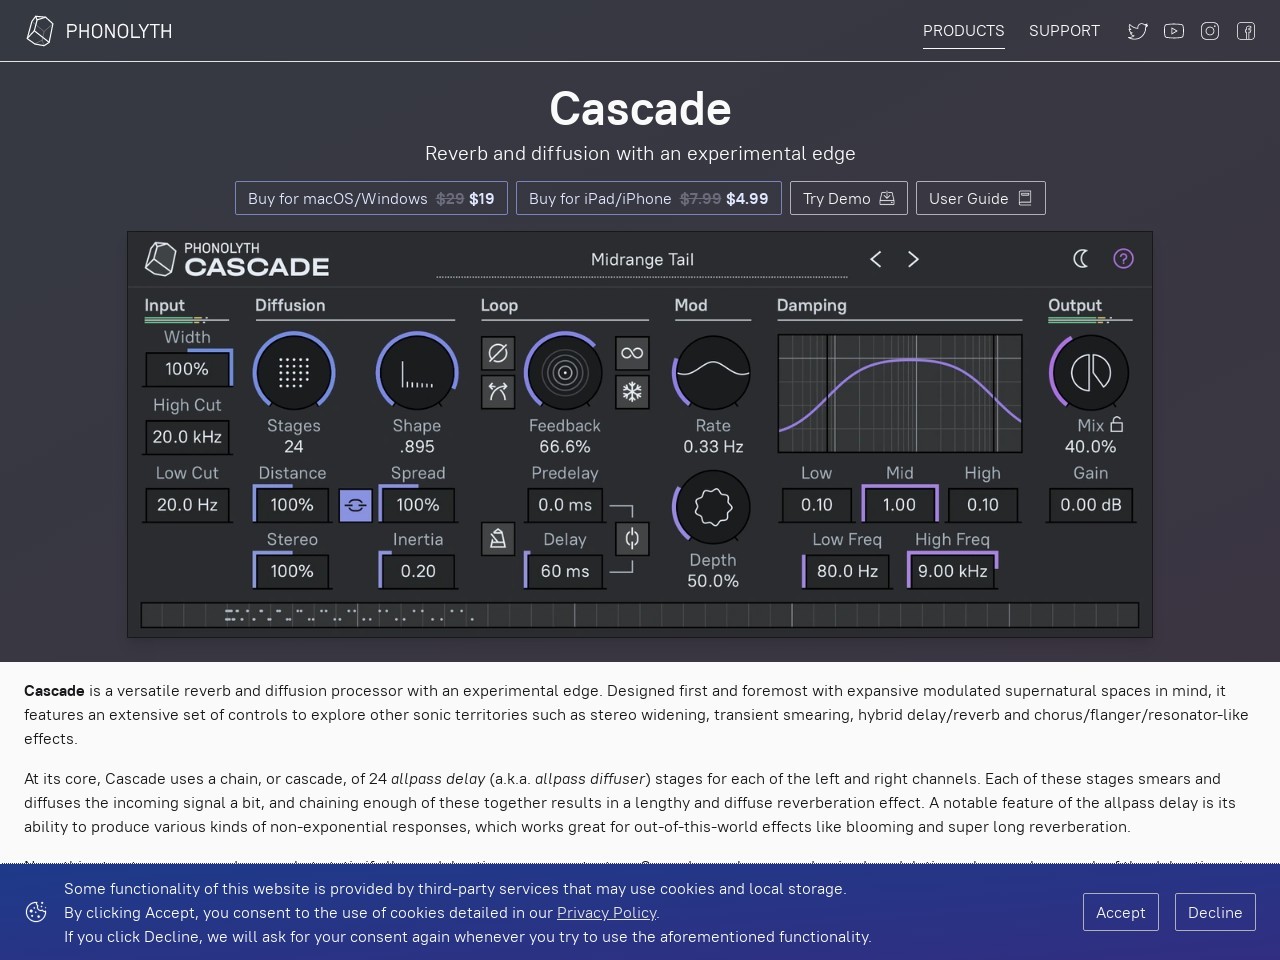Click the Predelay value field
Screen dimensions: 1280x960
[564, 505]
